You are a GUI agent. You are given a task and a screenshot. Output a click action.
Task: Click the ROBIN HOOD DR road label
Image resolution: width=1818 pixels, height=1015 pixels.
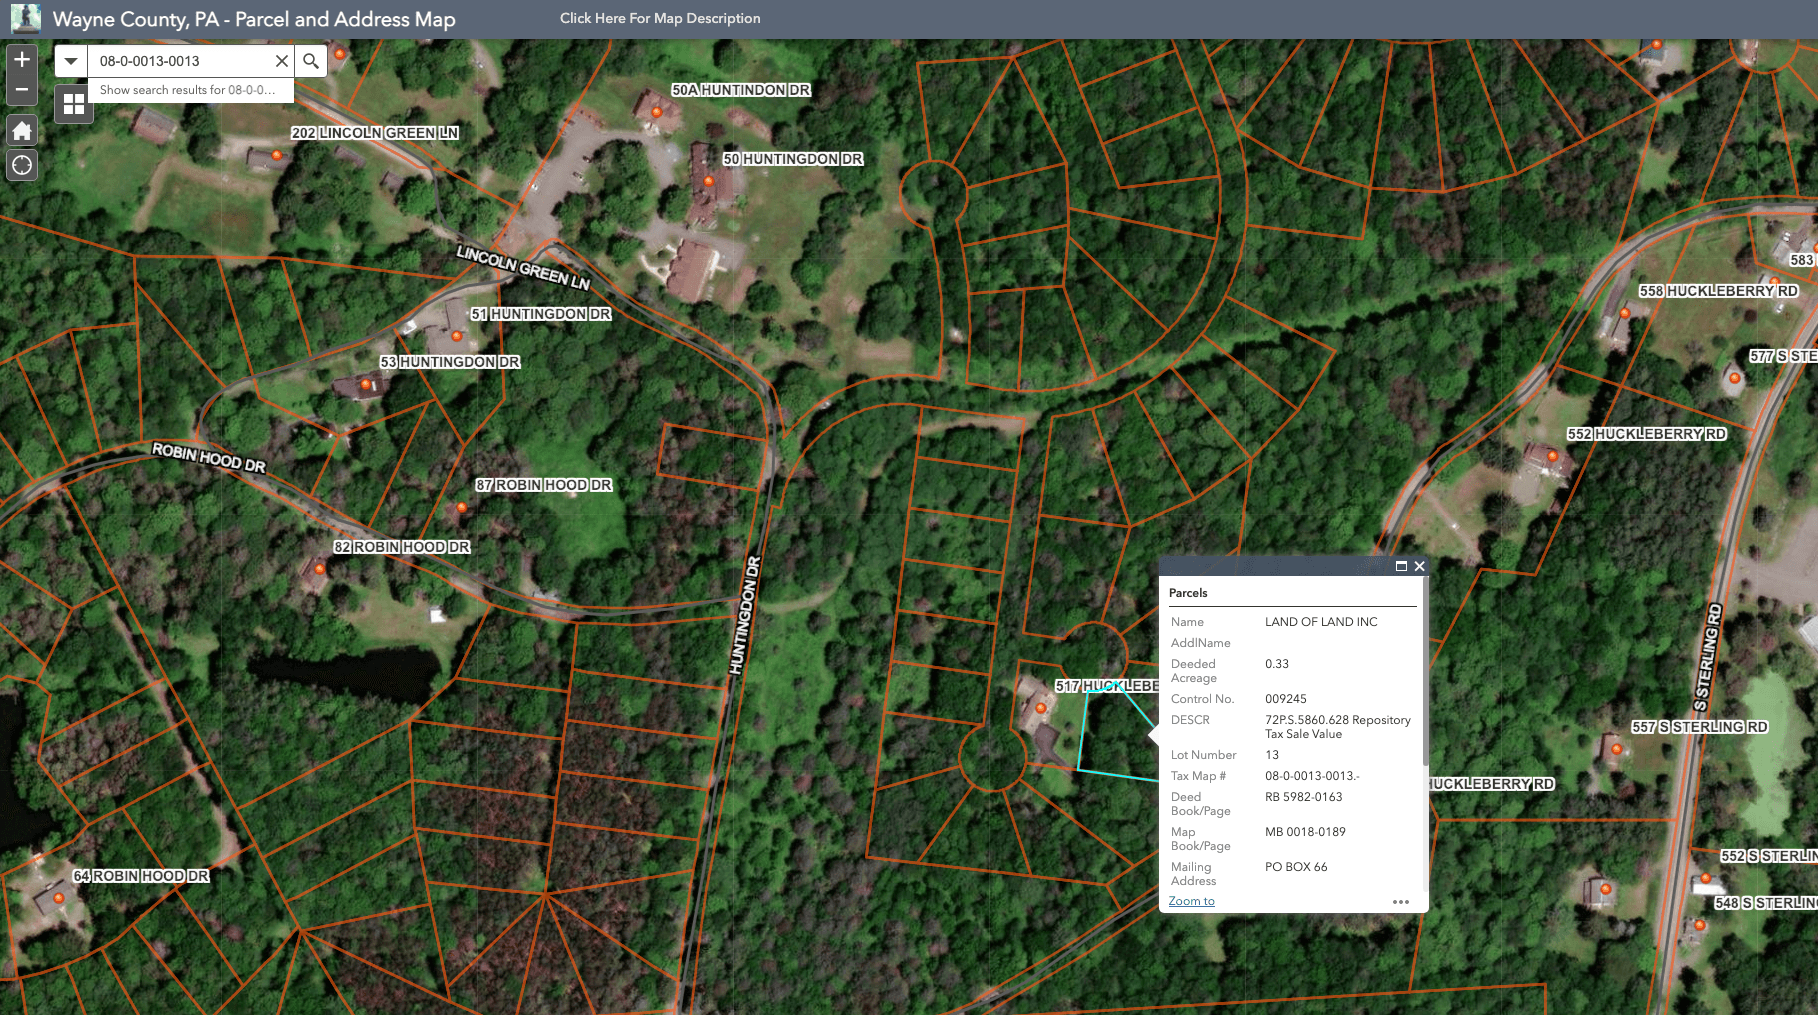pyautogui.click(x=209, y=458)
